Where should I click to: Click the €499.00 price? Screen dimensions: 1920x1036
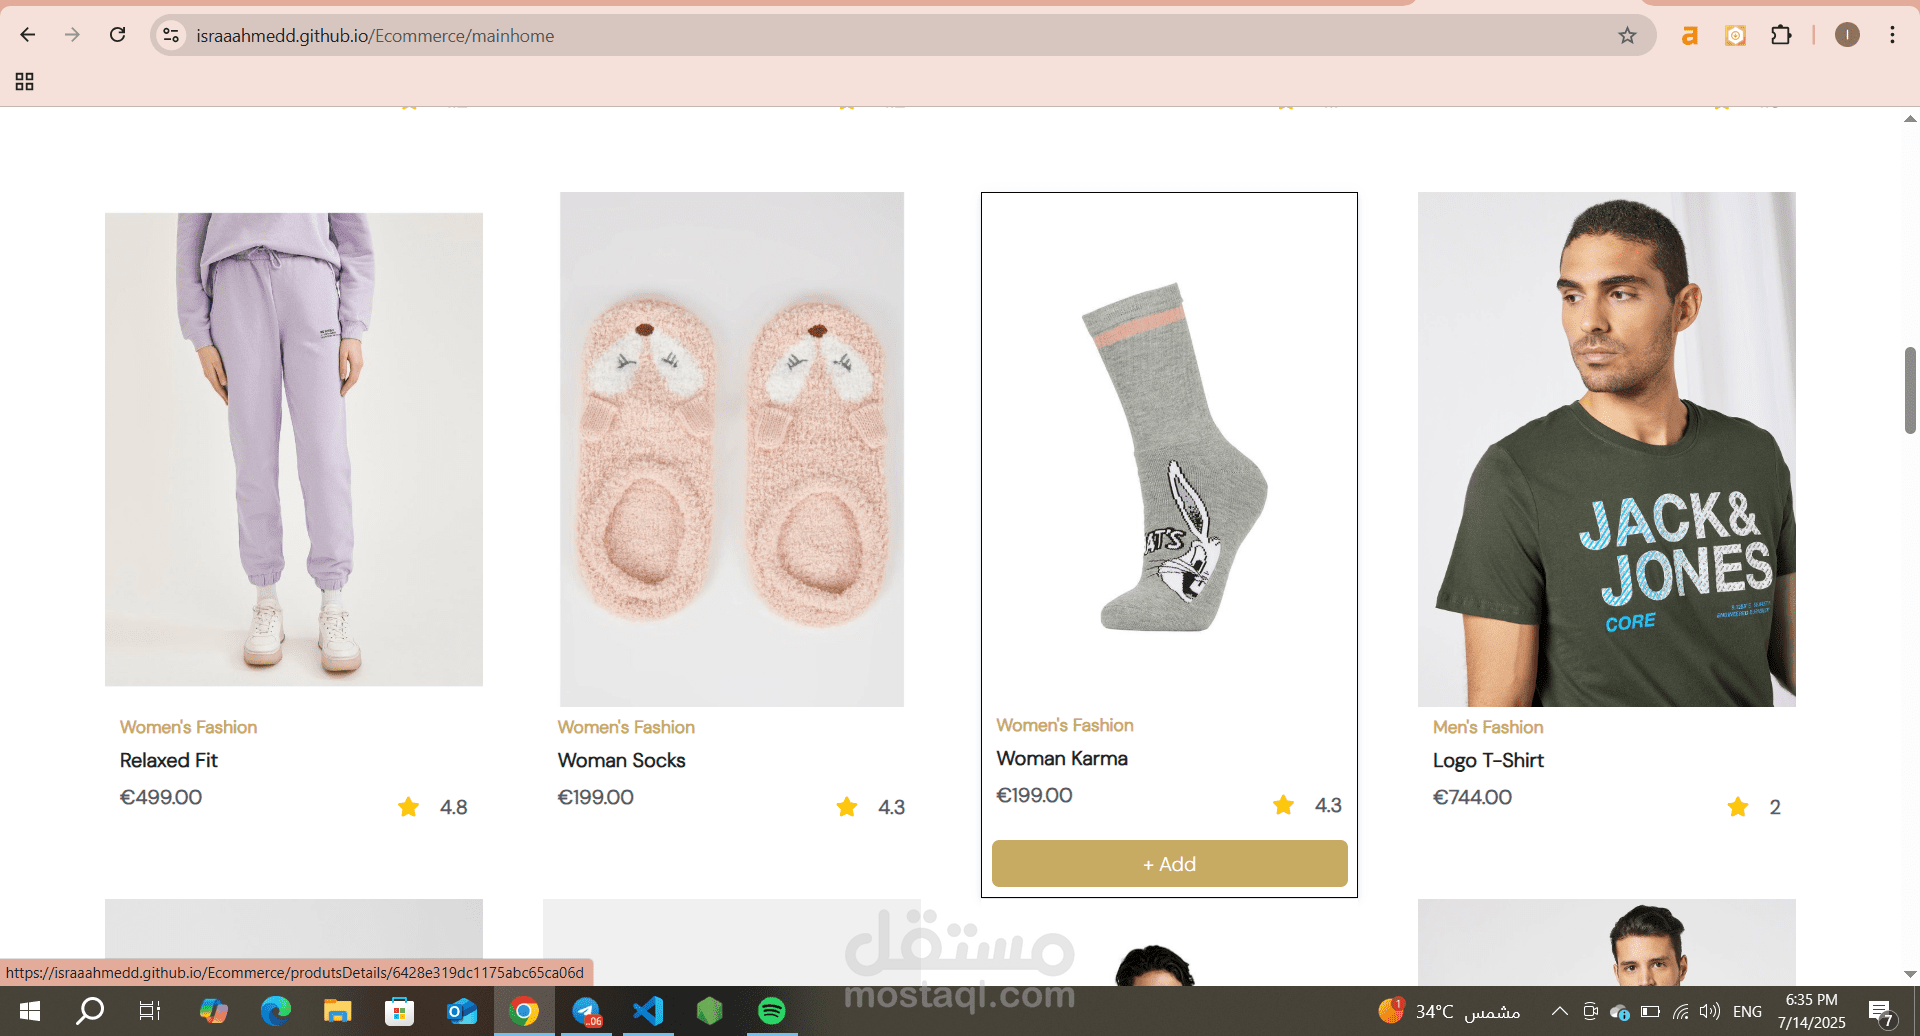tap(161, 797)
